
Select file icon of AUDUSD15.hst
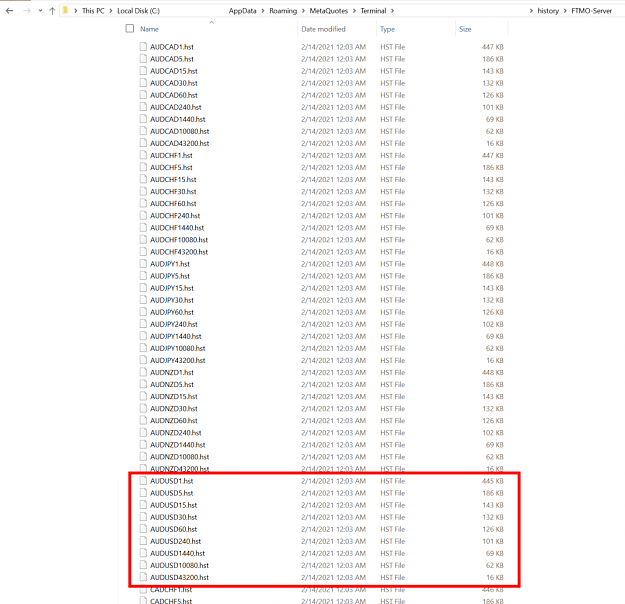coord(143,505)
